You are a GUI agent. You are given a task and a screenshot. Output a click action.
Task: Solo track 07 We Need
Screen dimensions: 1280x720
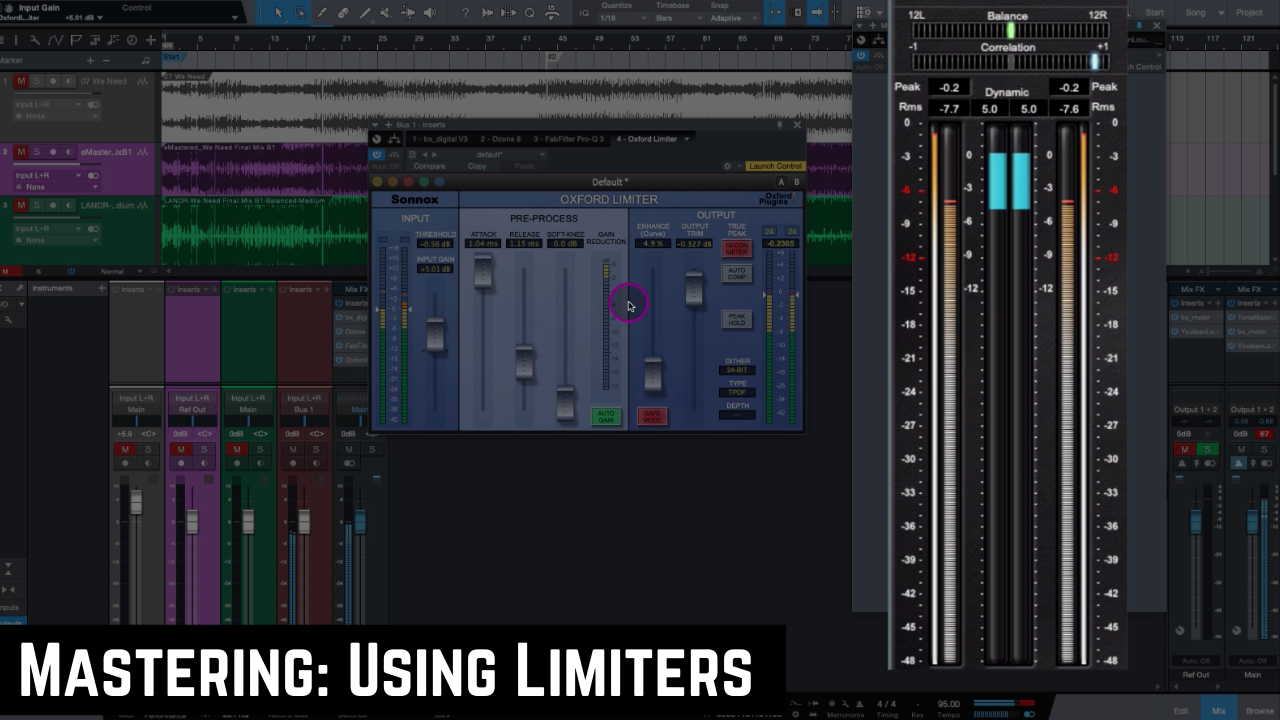[x=37, y=81]
